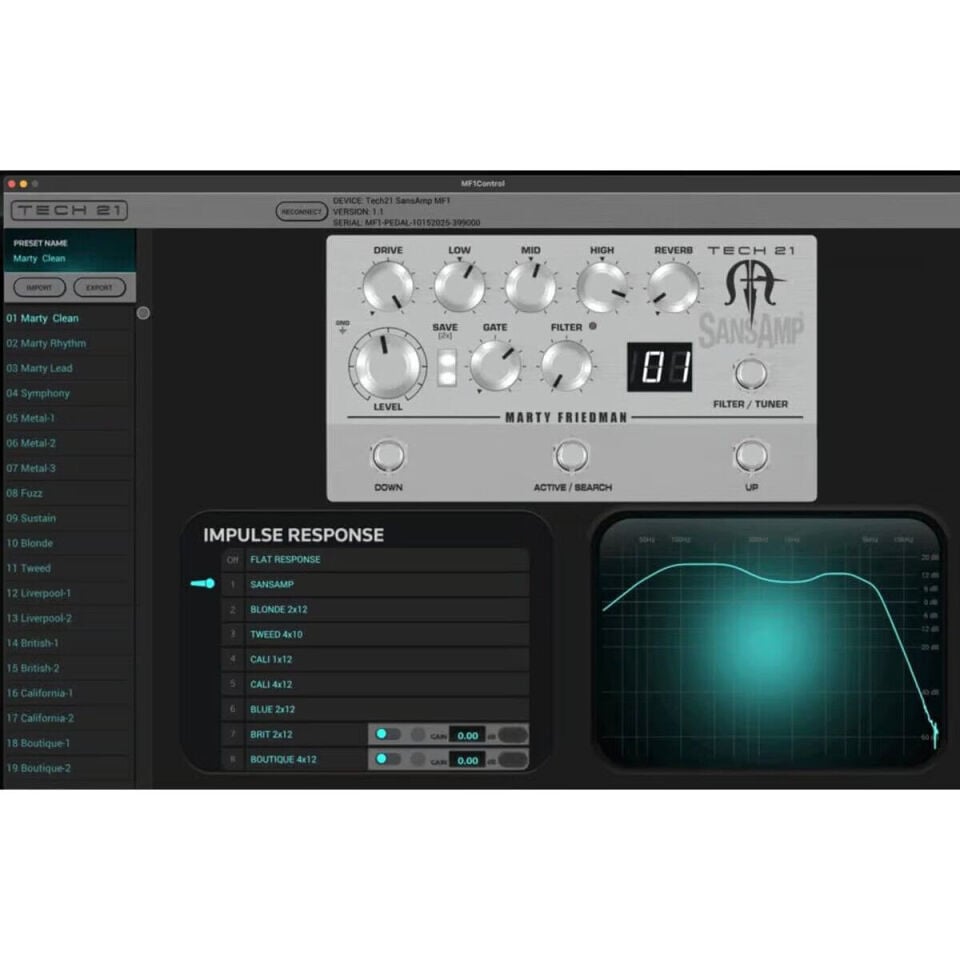960x960 pixels.
Task: Click the EXPORT button
Action: click(99, 287)
